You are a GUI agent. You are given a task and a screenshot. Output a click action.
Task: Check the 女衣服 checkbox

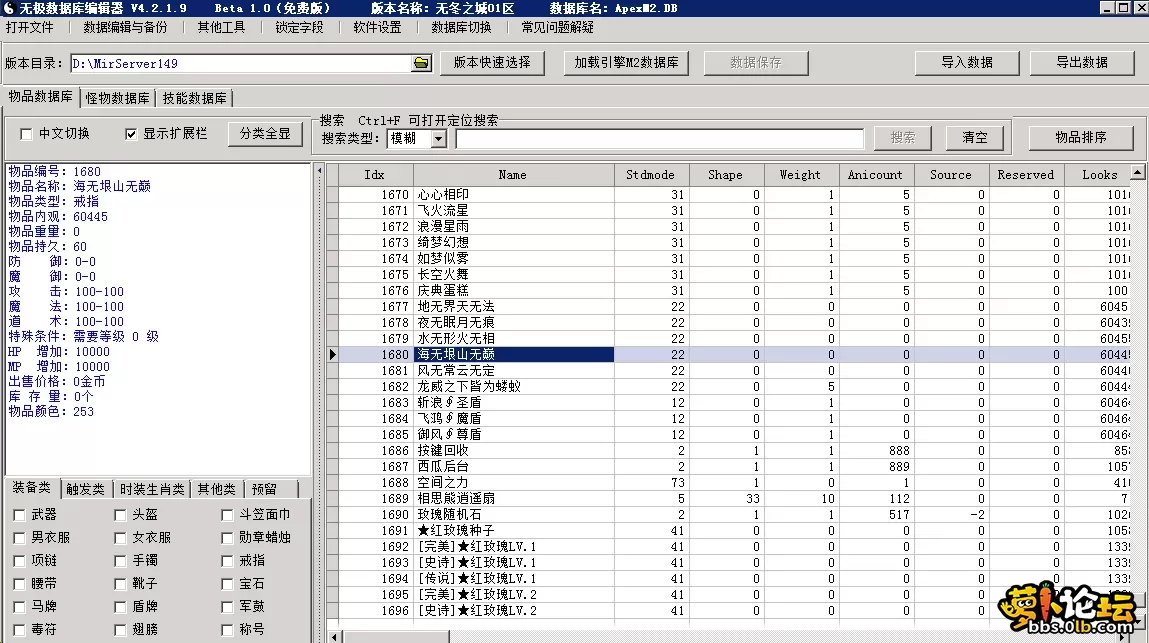coord(121,538)
